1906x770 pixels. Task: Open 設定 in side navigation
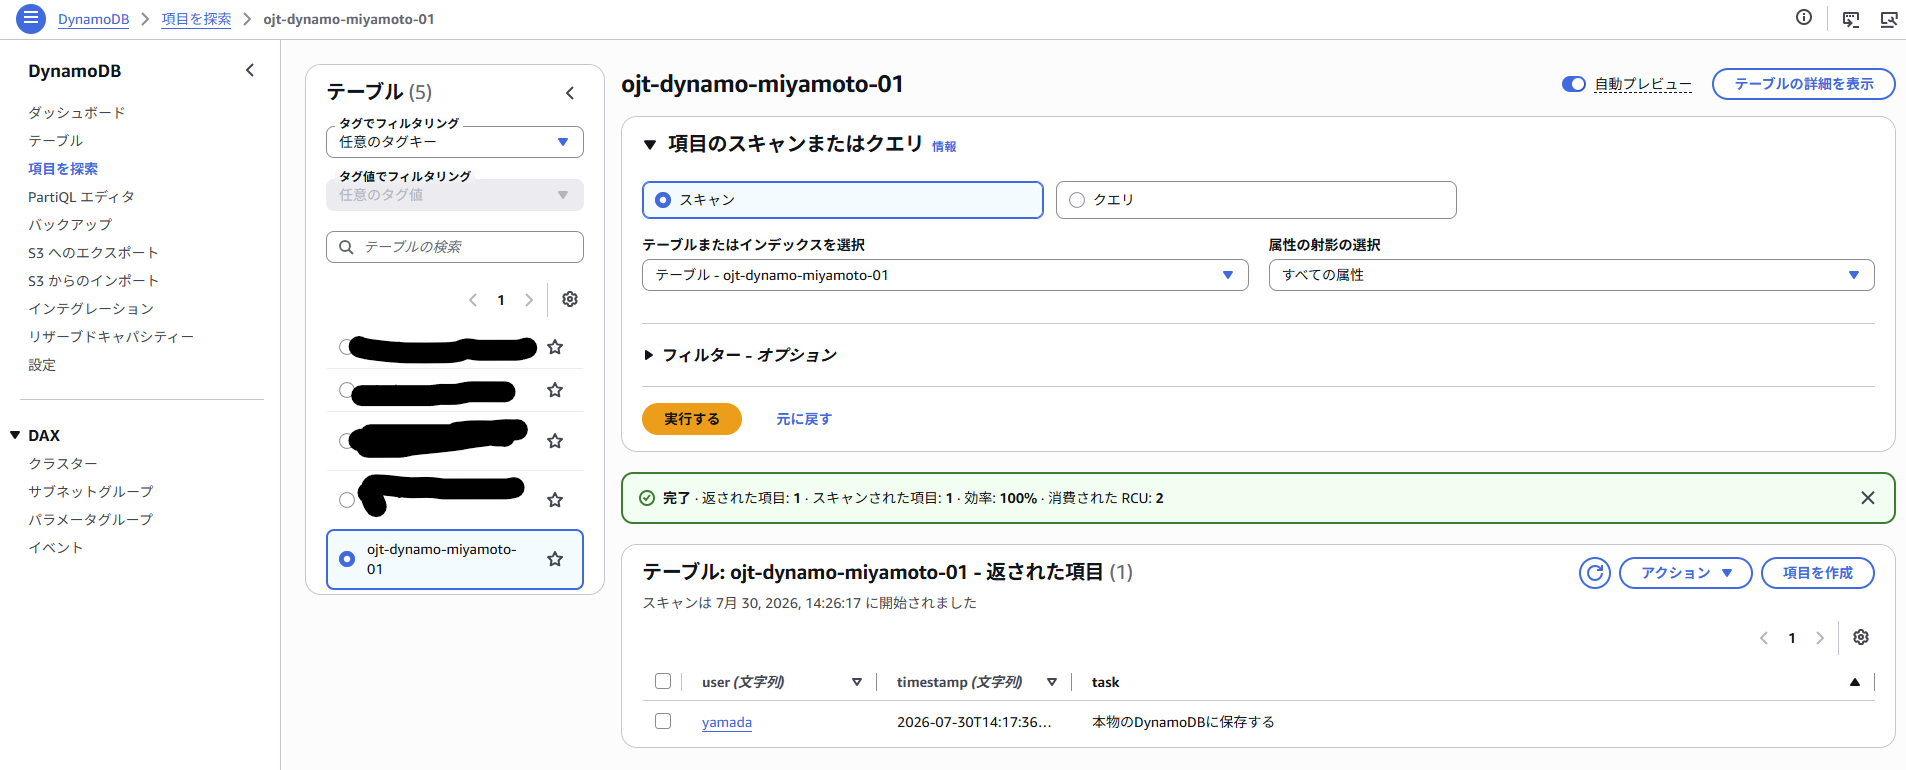coord(42,365)
